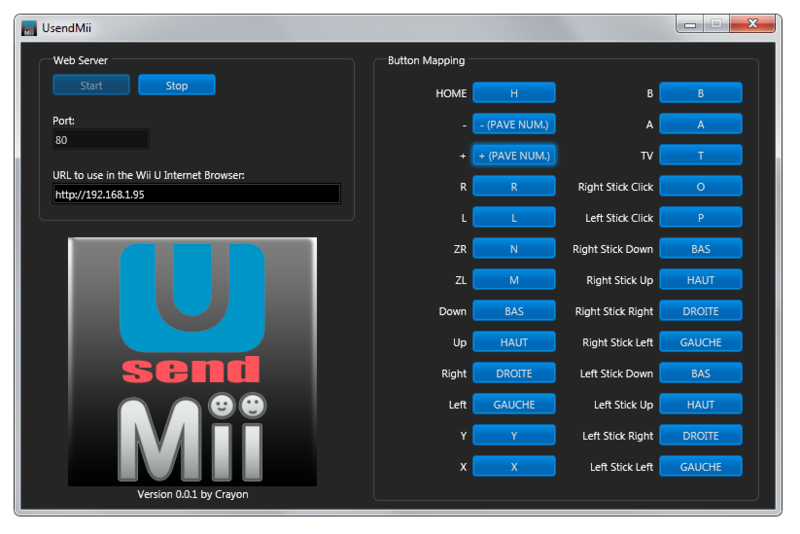The height and width of the screenshot is (534, 800).
Task: Remap the ZL trigger key
Action: pyautogui.click(x=513, y=280)
